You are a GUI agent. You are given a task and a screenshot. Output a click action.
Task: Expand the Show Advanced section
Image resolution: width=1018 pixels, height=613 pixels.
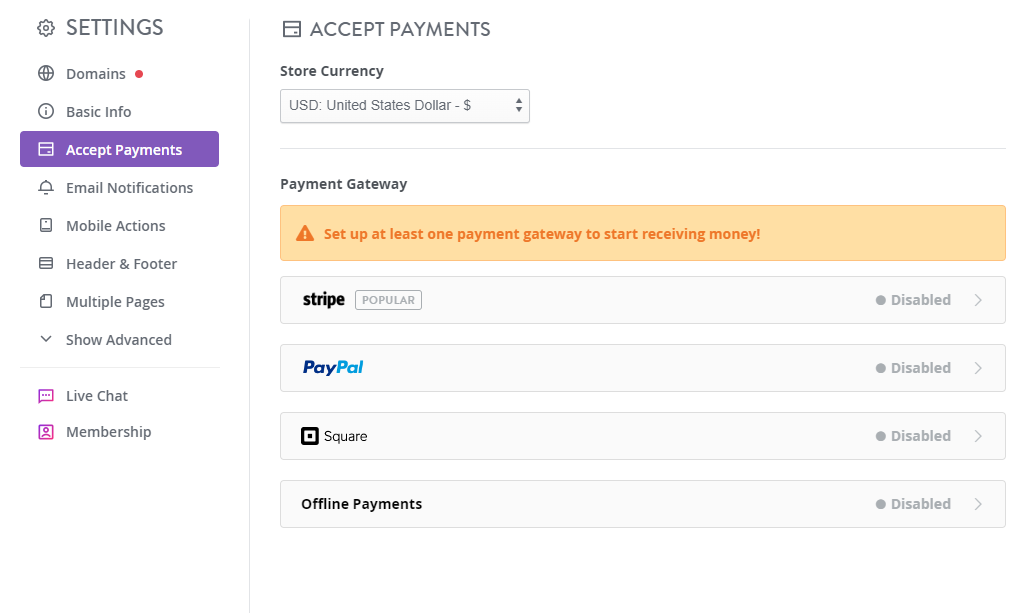pos(118,340)
